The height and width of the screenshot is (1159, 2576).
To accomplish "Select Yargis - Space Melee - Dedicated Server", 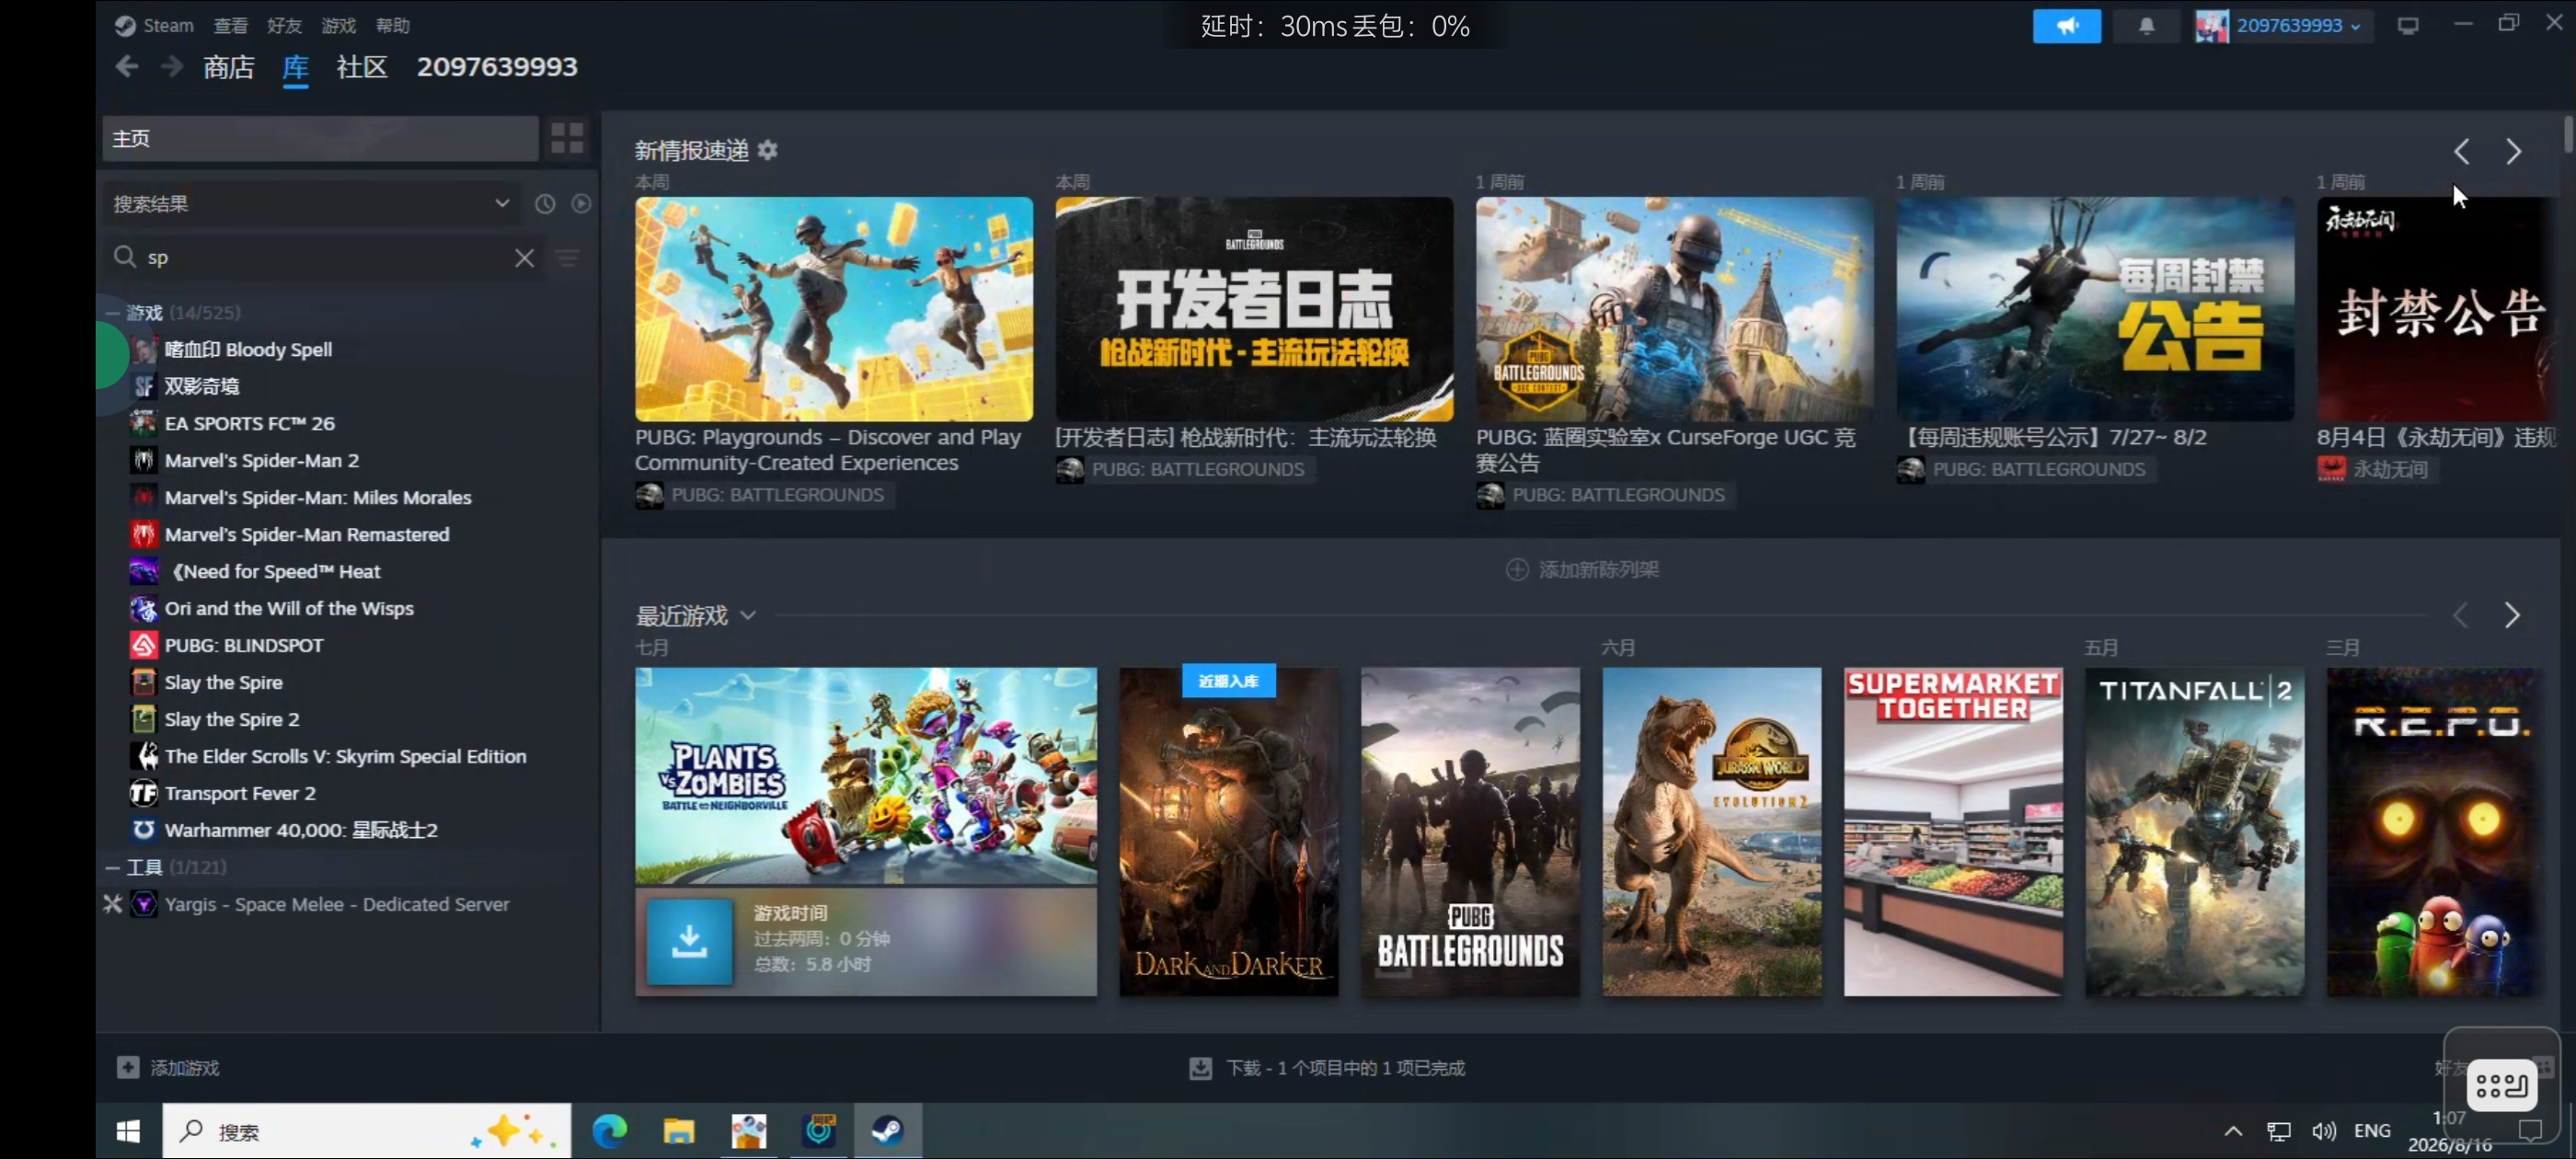I will (337, 905).
